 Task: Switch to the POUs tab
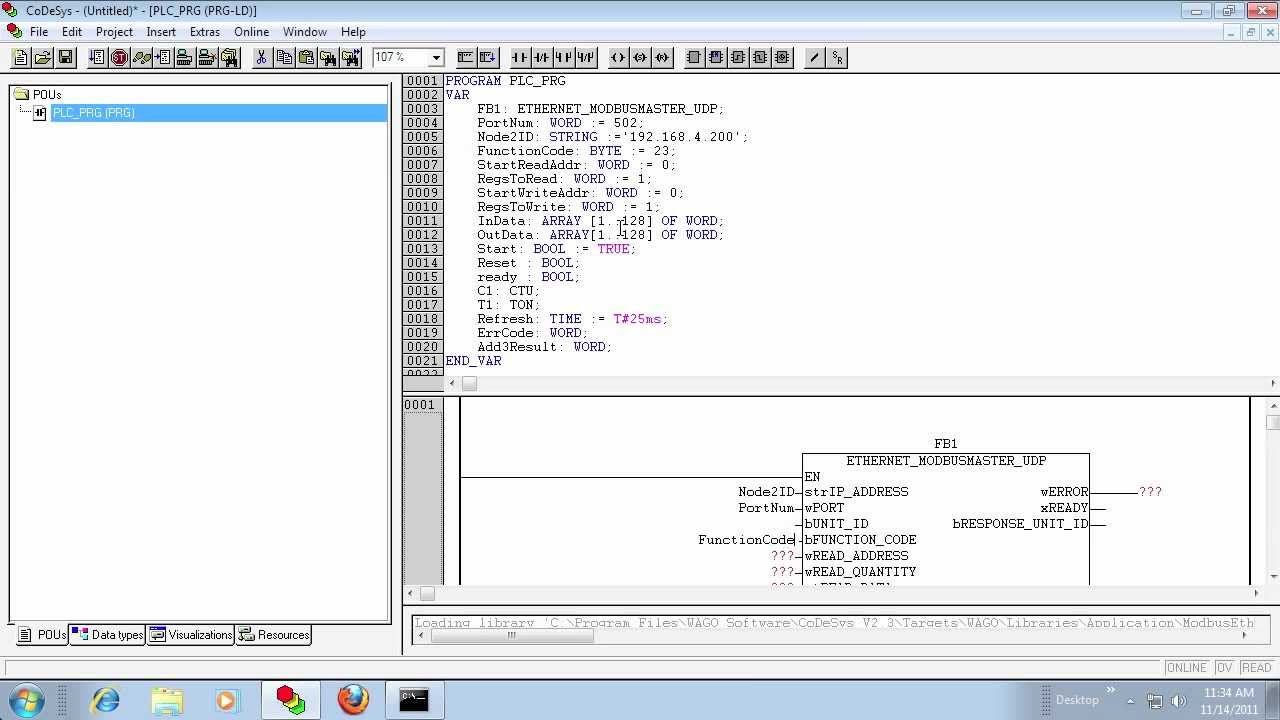(42, 635)
